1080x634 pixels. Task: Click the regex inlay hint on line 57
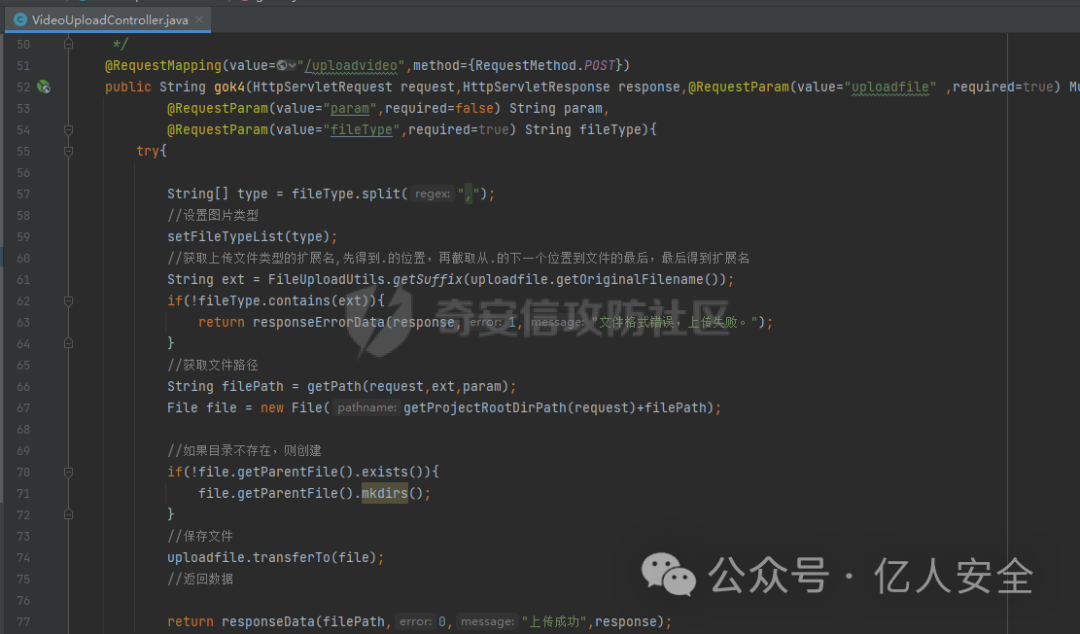pyautogui.click(x=433, y=194)
